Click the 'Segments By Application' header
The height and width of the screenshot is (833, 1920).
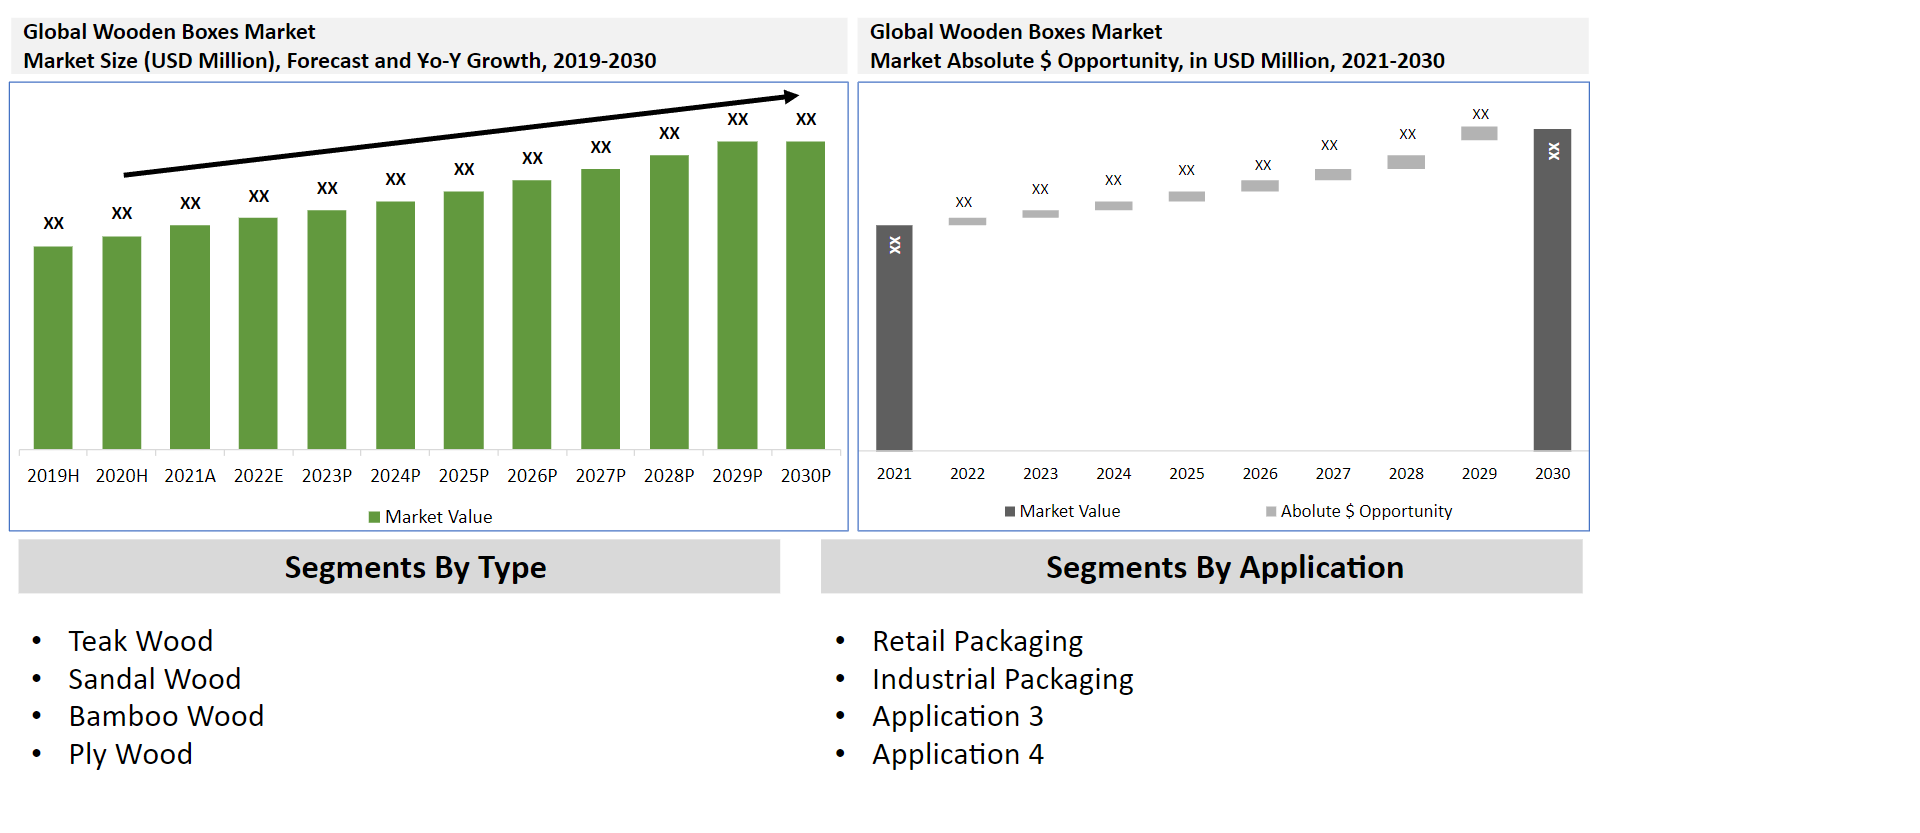(1202, 567)
